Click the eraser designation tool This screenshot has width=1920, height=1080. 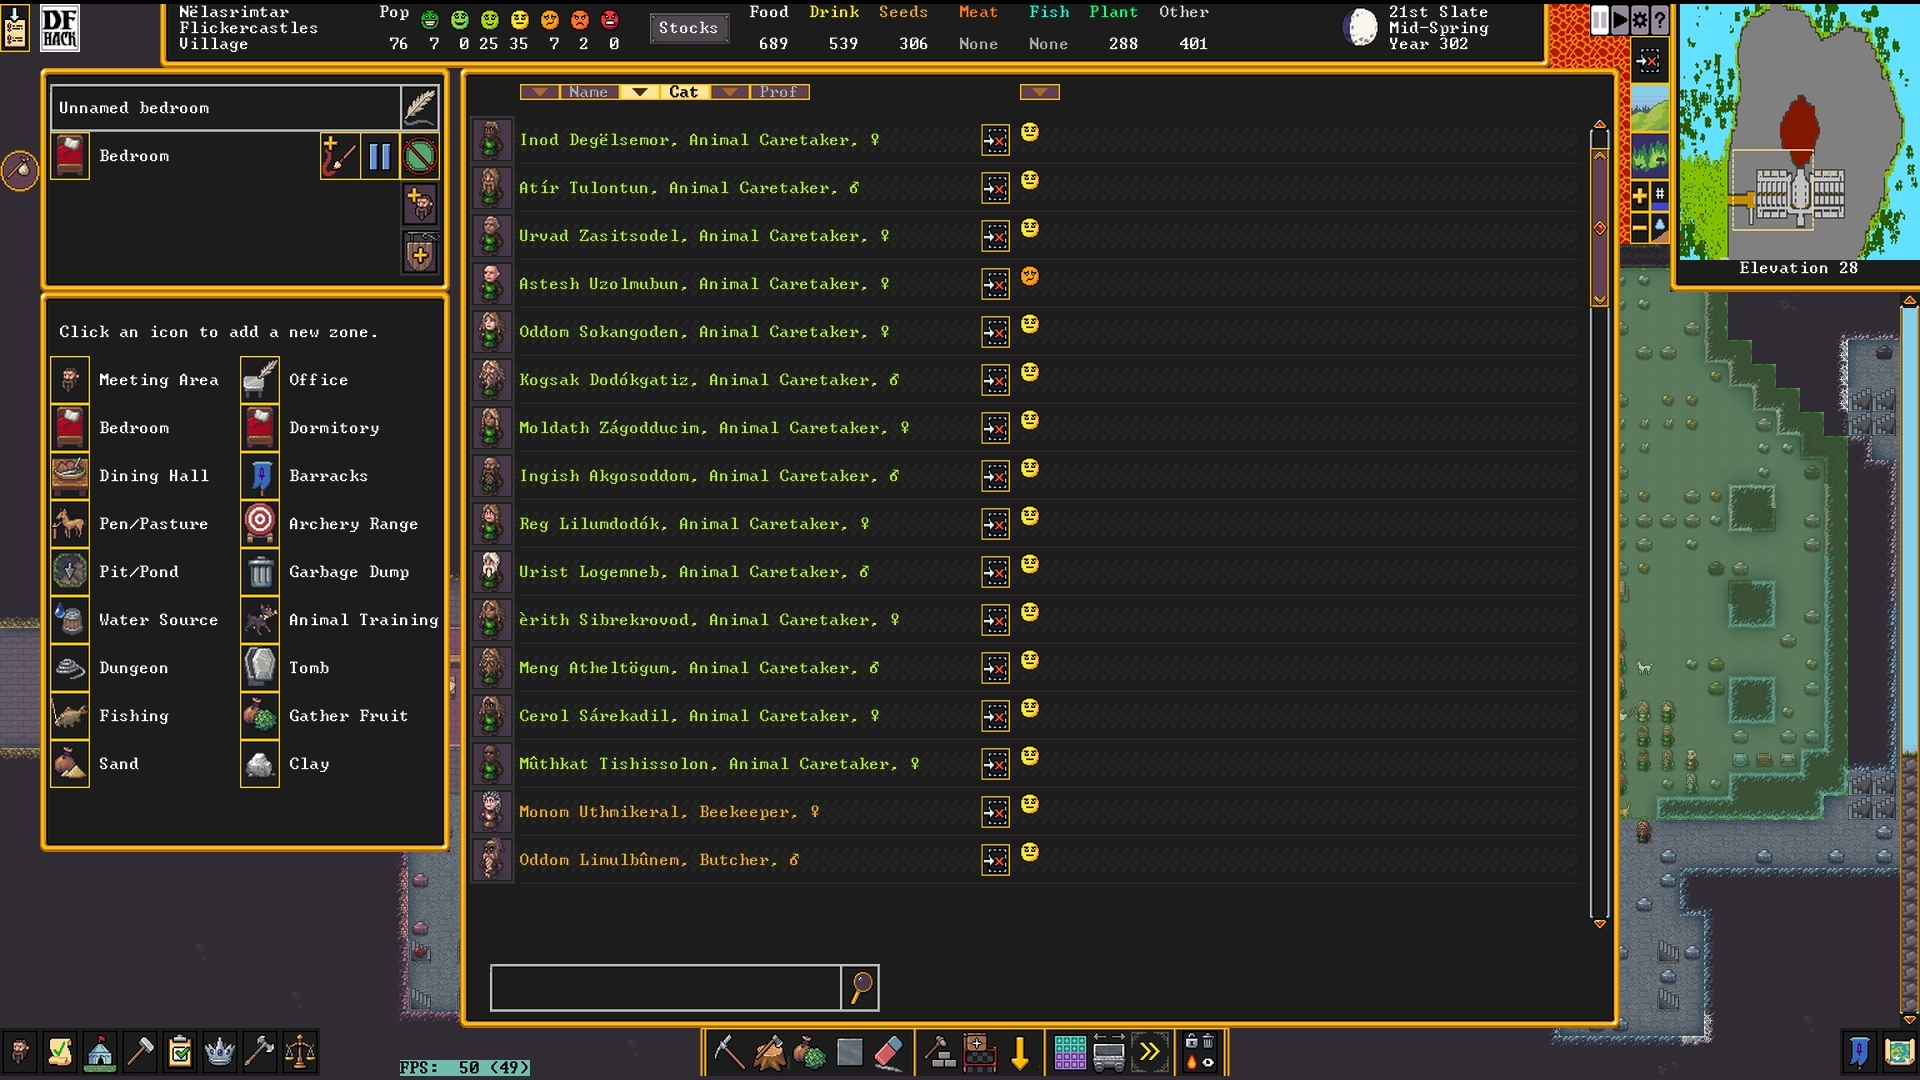pyautogui.click(x=888, y=1053)
